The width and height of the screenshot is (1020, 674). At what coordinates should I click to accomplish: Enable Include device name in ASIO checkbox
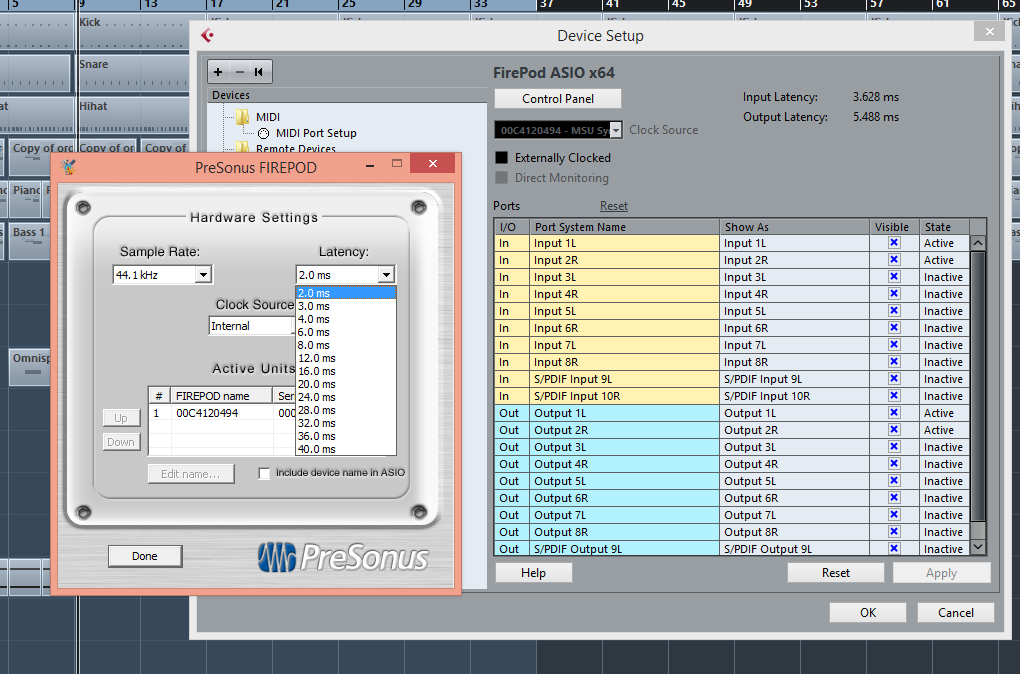(264, 474)
